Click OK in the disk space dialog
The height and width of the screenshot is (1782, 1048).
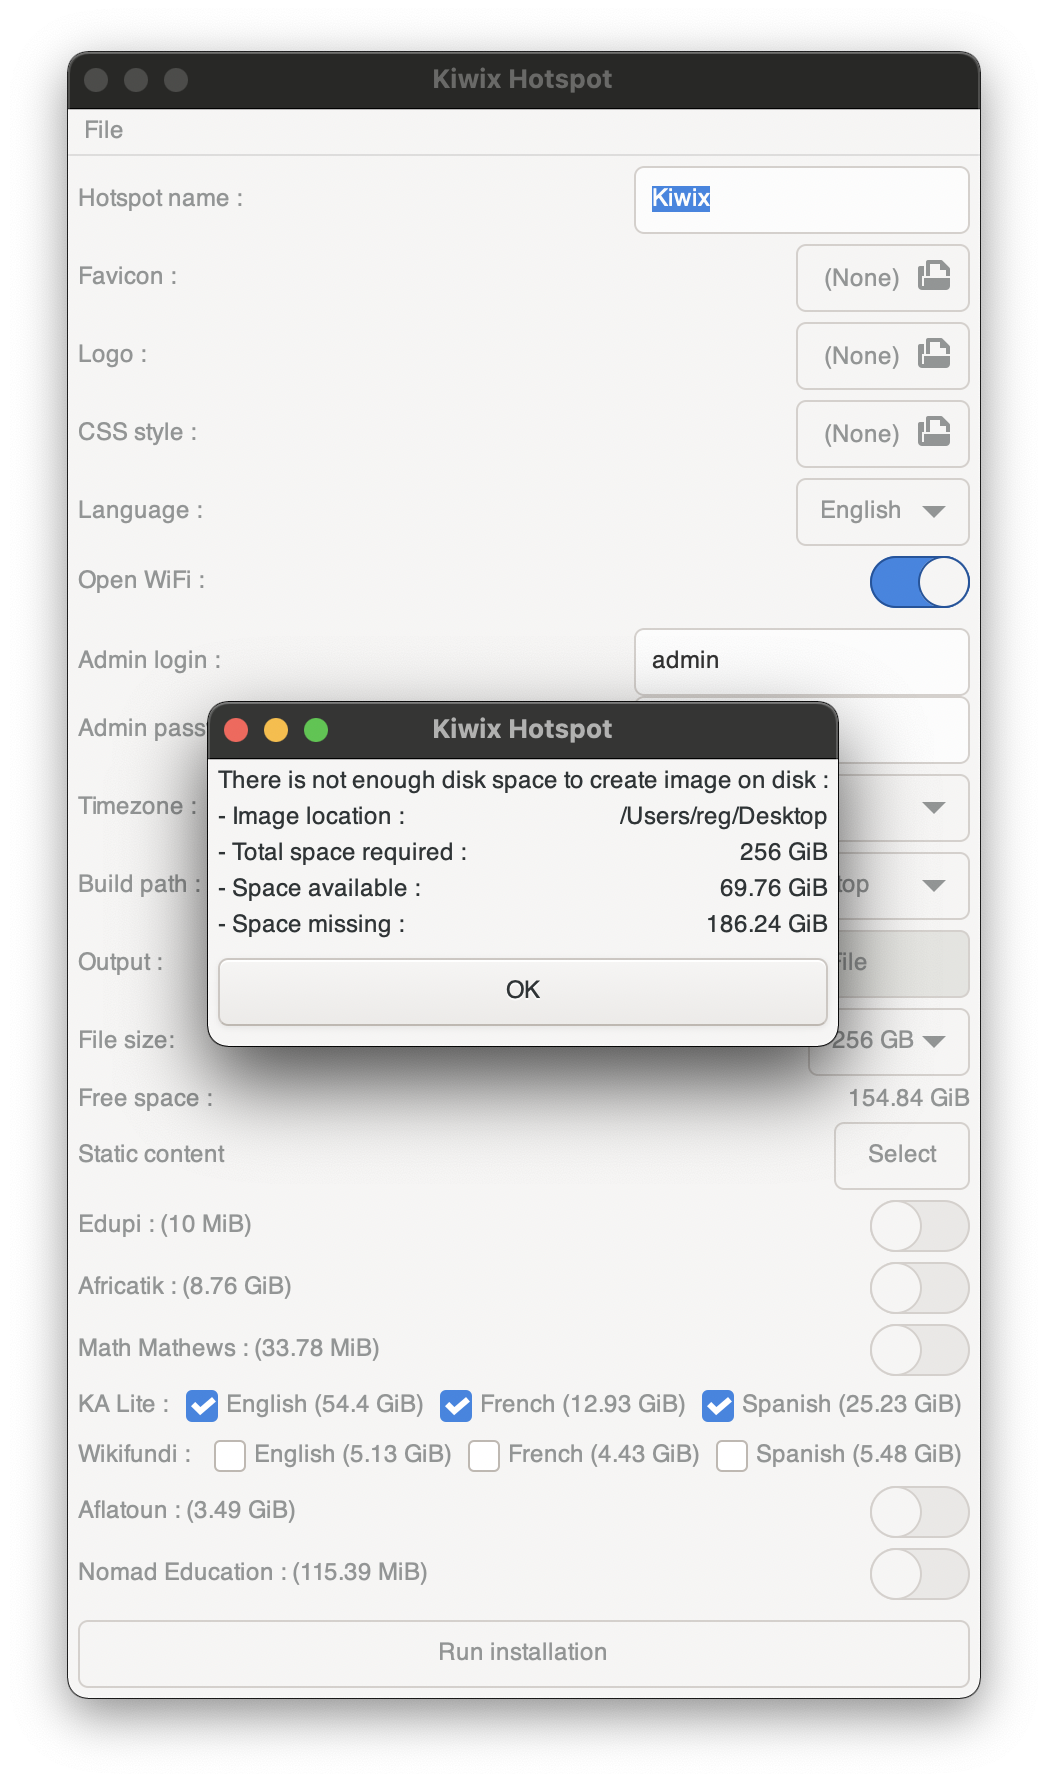(523, 991)
